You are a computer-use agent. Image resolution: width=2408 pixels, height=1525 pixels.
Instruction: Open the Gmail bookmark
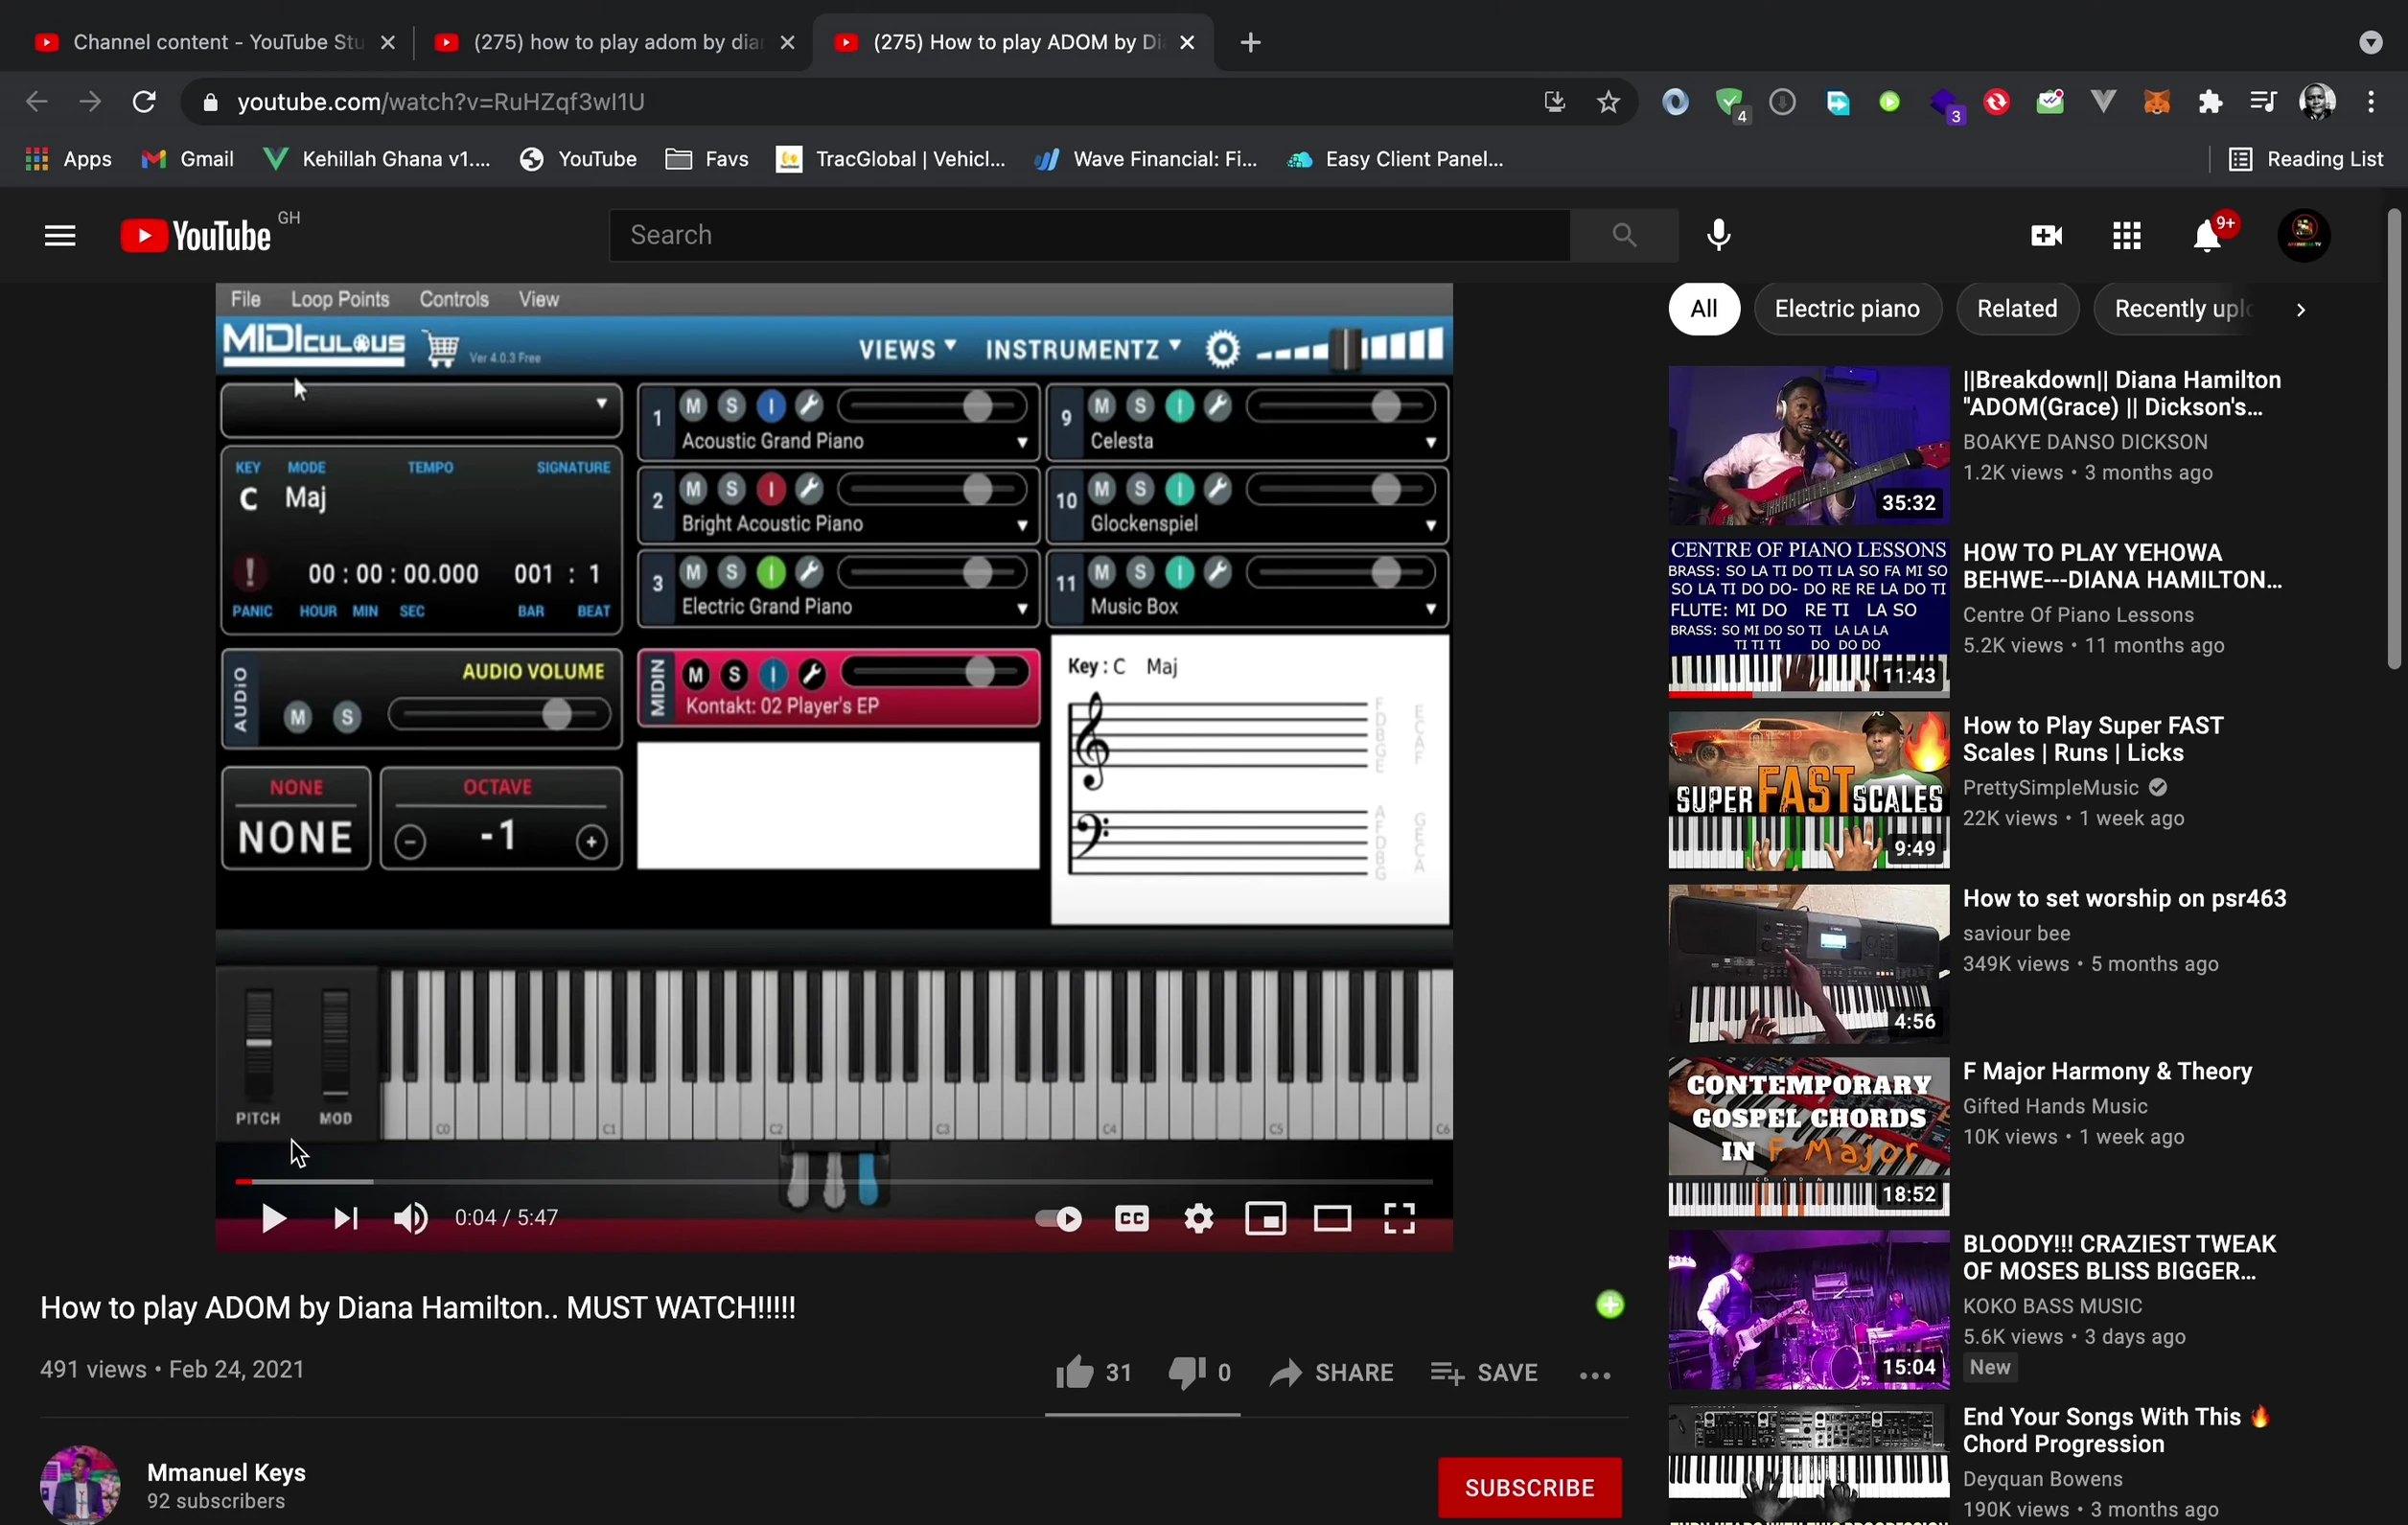coord(188,159)
